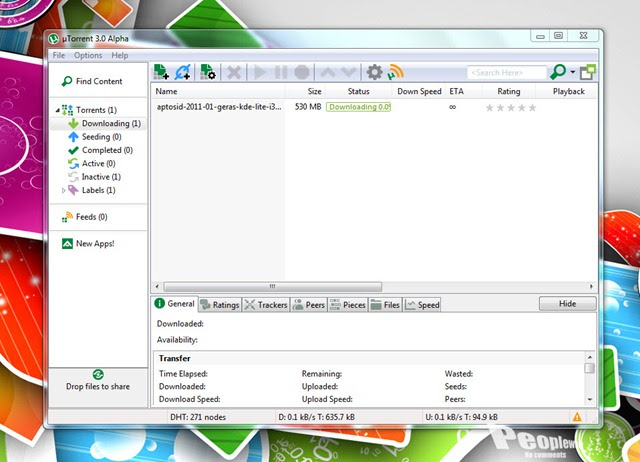Select Completed (0) category
This screenshot has width=640, height=462.
(100, 150)
